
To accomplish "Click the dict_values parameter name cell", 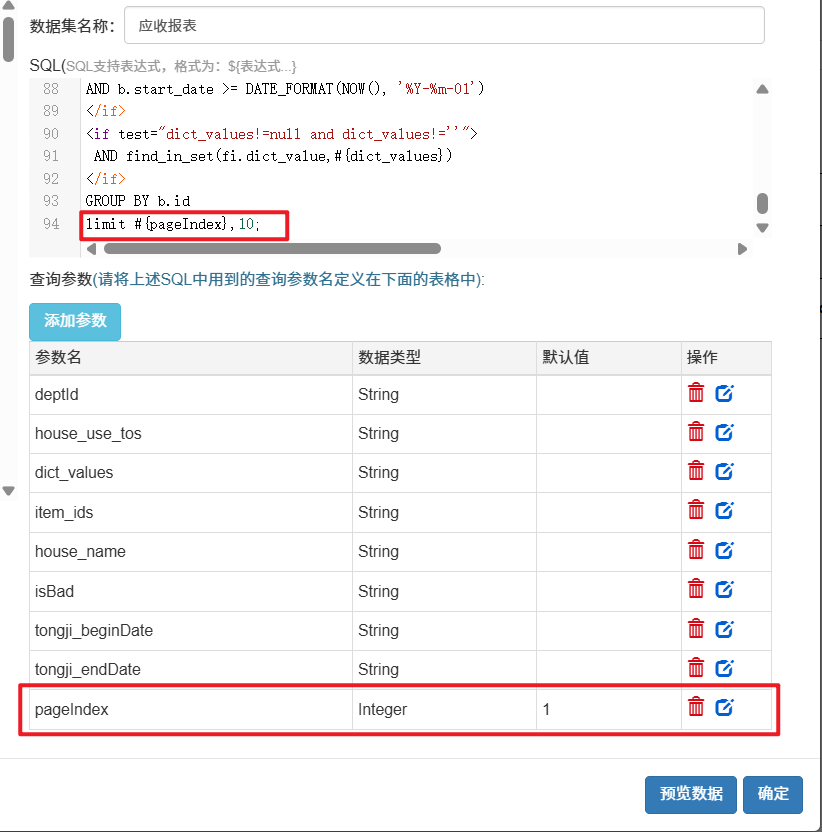I will point(191,473).
